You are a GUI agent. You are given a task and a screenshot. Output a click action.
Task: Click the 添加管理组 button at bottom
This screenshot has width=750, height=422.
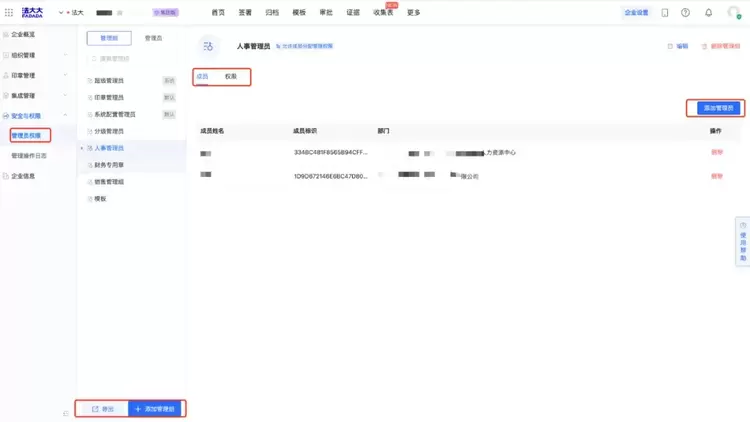154,409
